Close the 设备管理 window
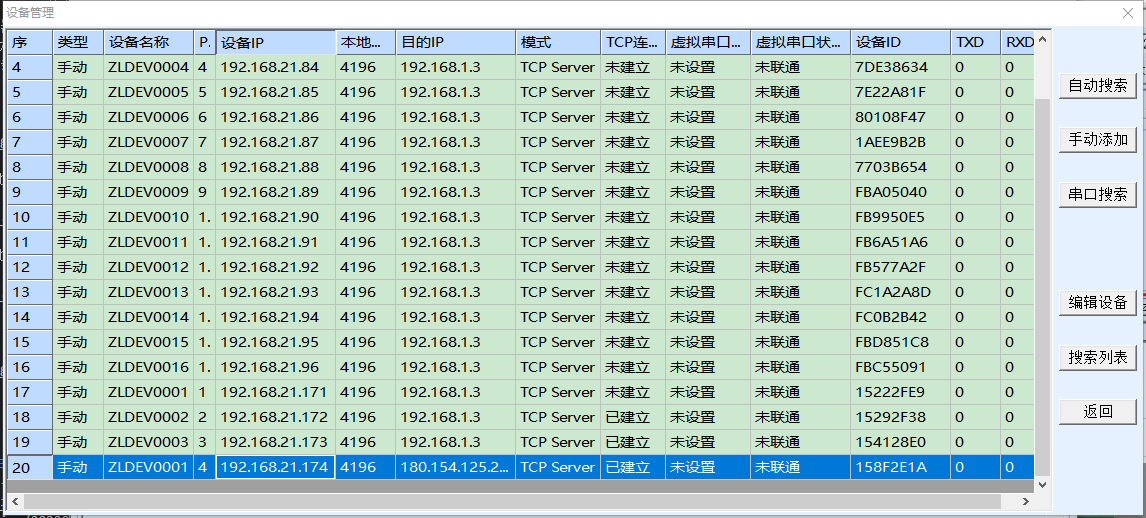1146x518 pixels. pyautogui.click(x=1128, y=12)
